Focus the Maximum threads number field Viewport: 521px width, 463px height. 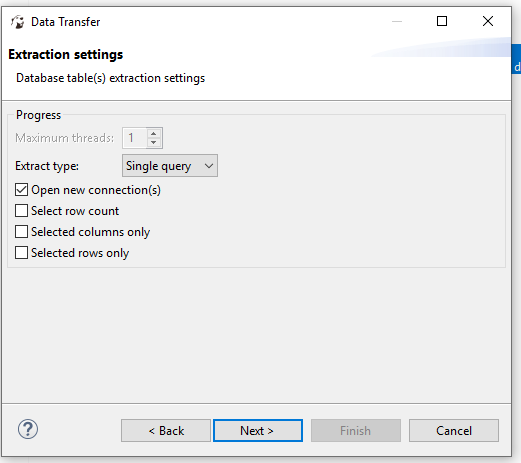point(135,138)
